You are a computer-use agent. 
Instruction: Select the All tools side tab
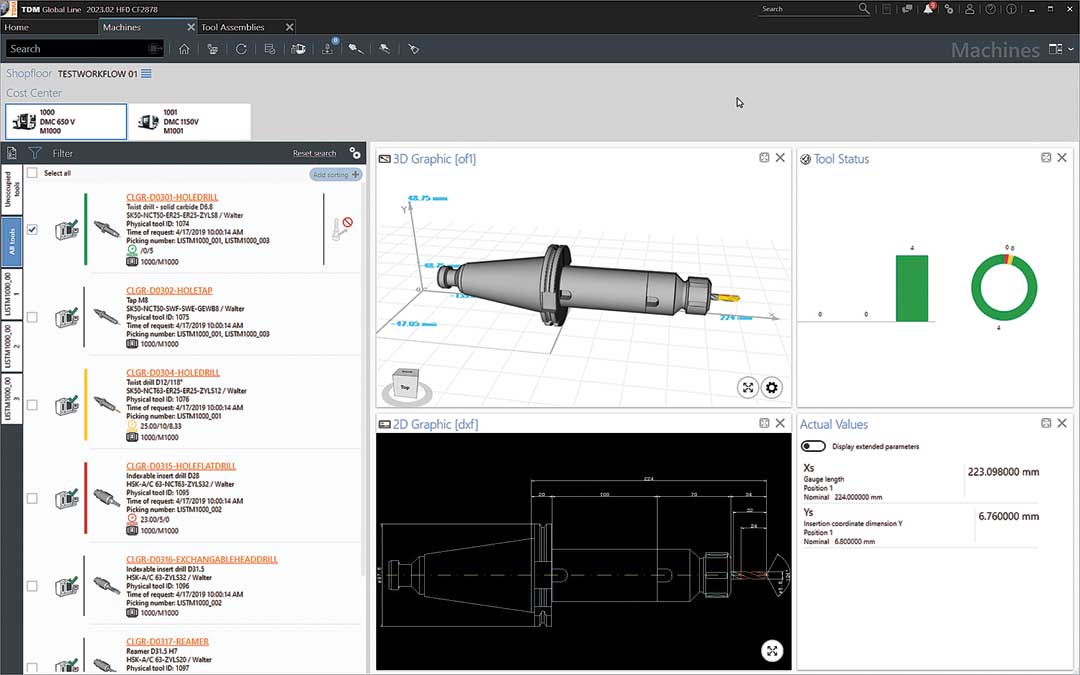(x=12, y=241)
